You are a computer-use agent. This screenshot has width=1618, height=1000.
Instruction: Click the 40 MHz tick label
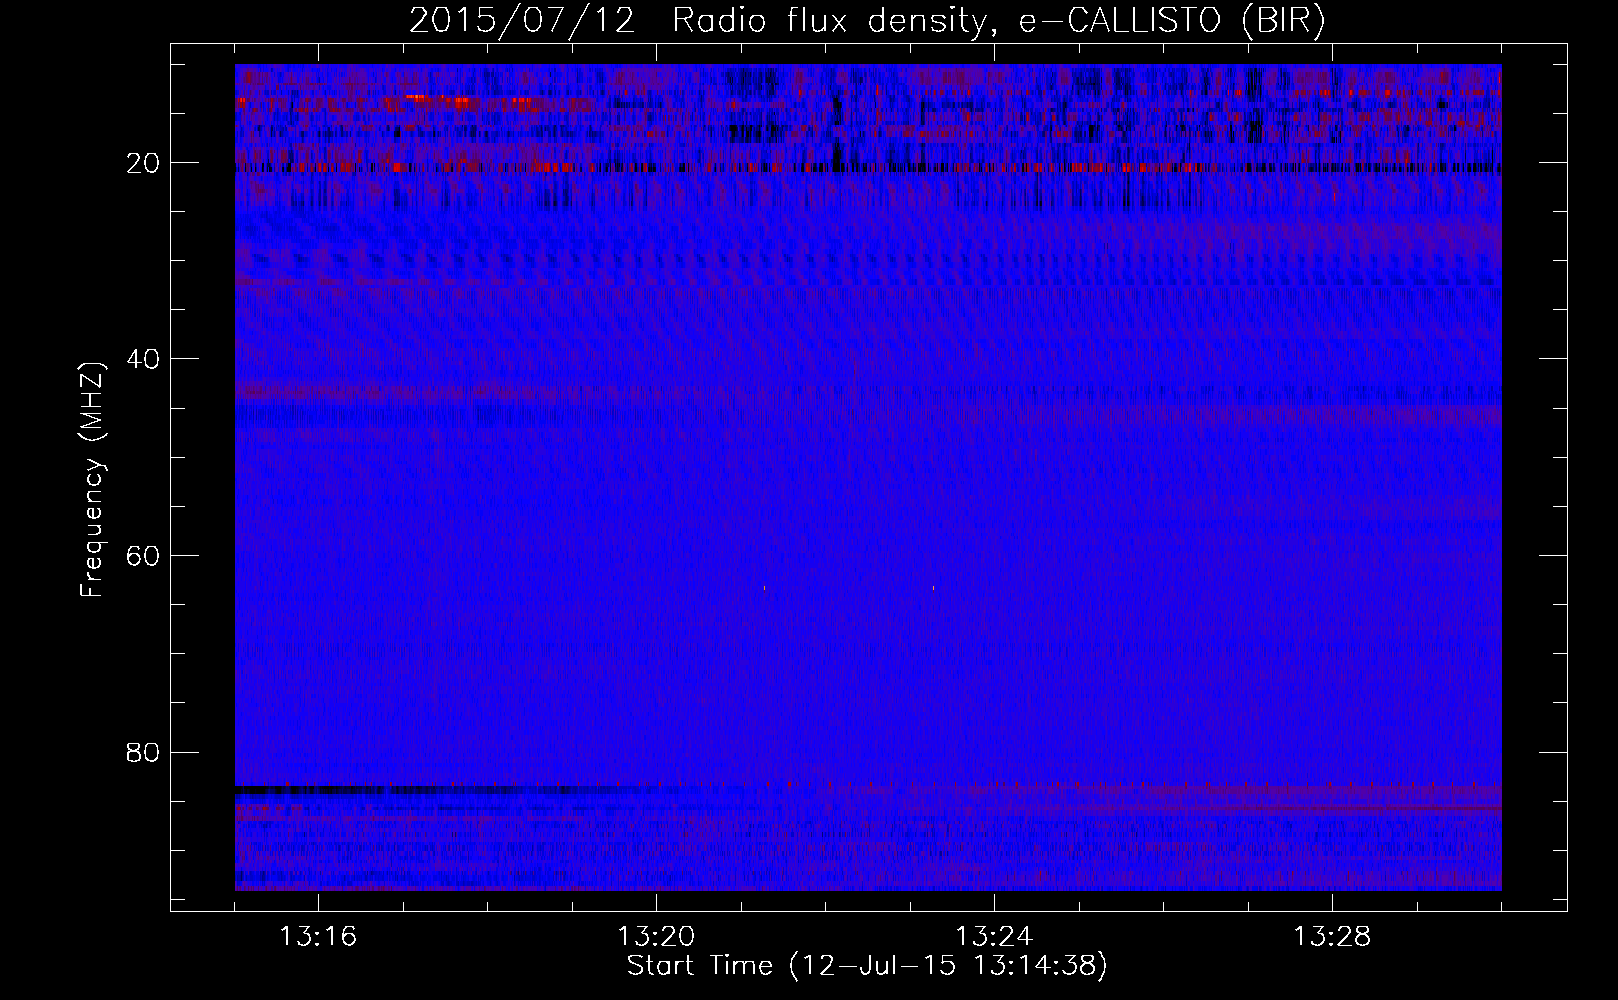(144, 359)
